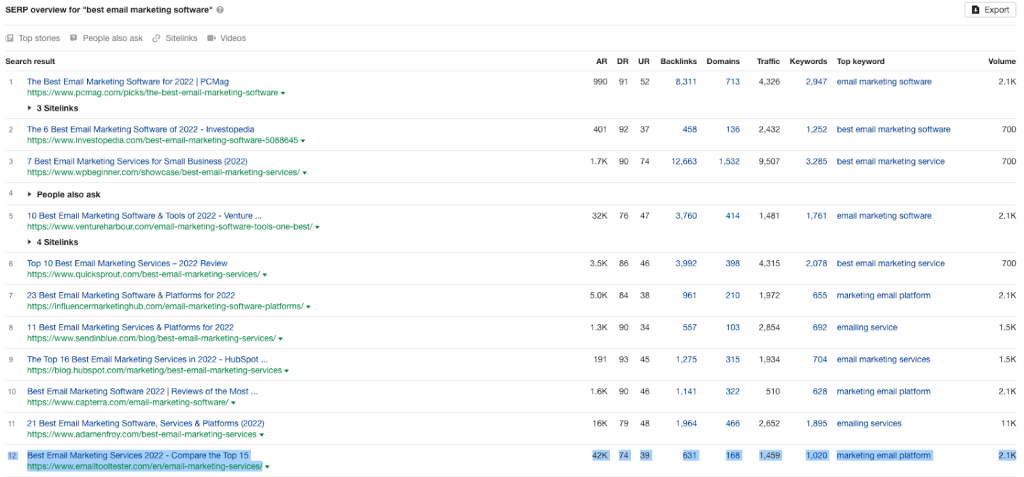1024x477 pixels.
Task: Click top keyword 'best email marketing software' for Investopedia
Action: tap(893, 129)
